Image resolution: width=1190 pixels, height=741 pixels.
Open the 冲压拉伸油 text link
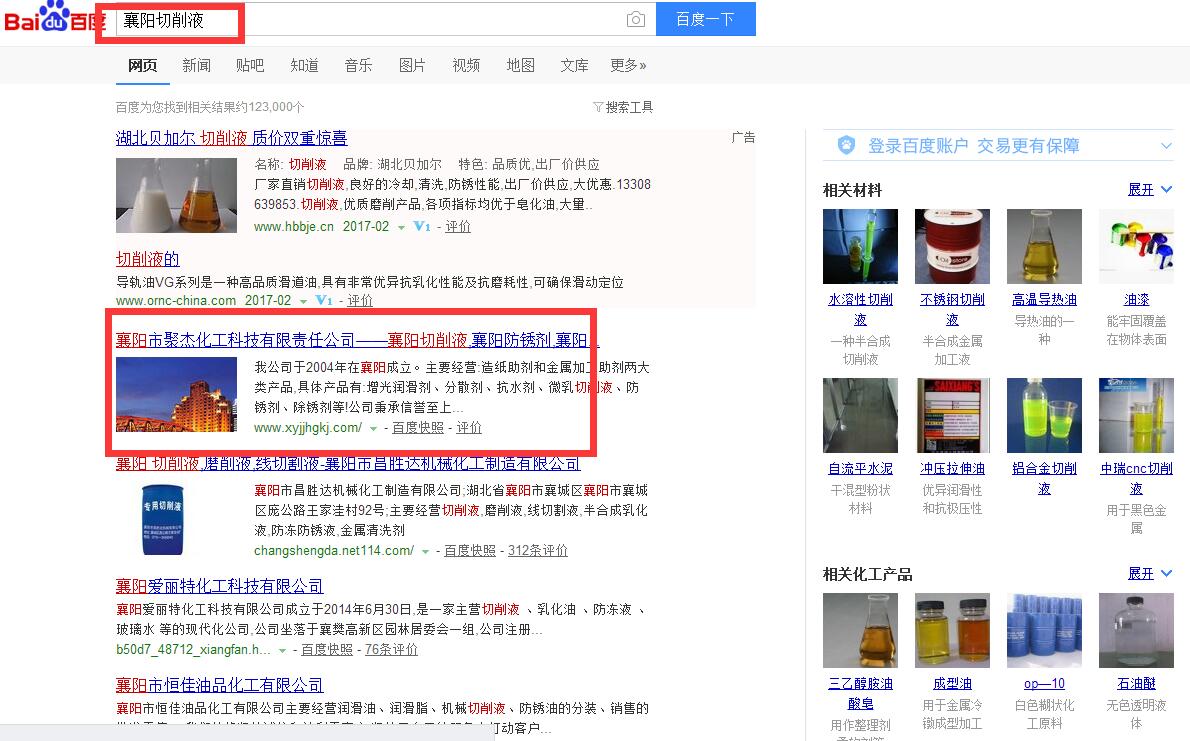click(952, 468)
